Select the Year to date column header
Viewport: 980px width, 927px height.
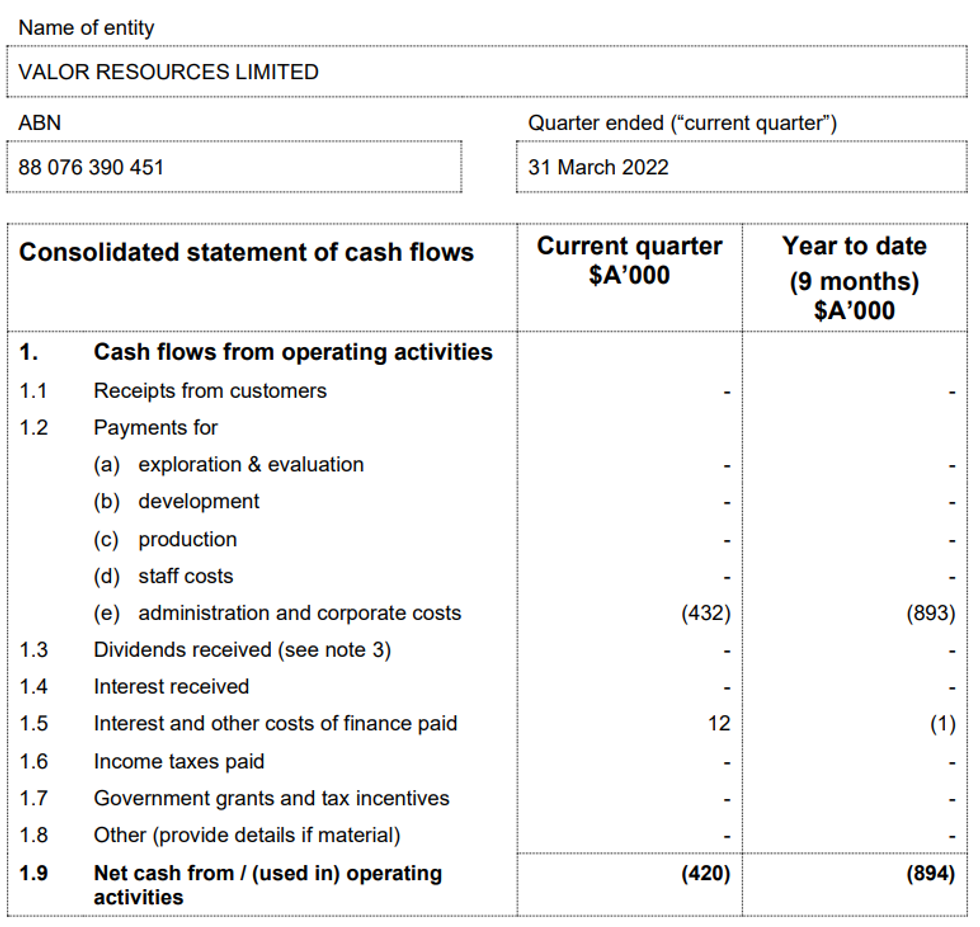[854, 277]
